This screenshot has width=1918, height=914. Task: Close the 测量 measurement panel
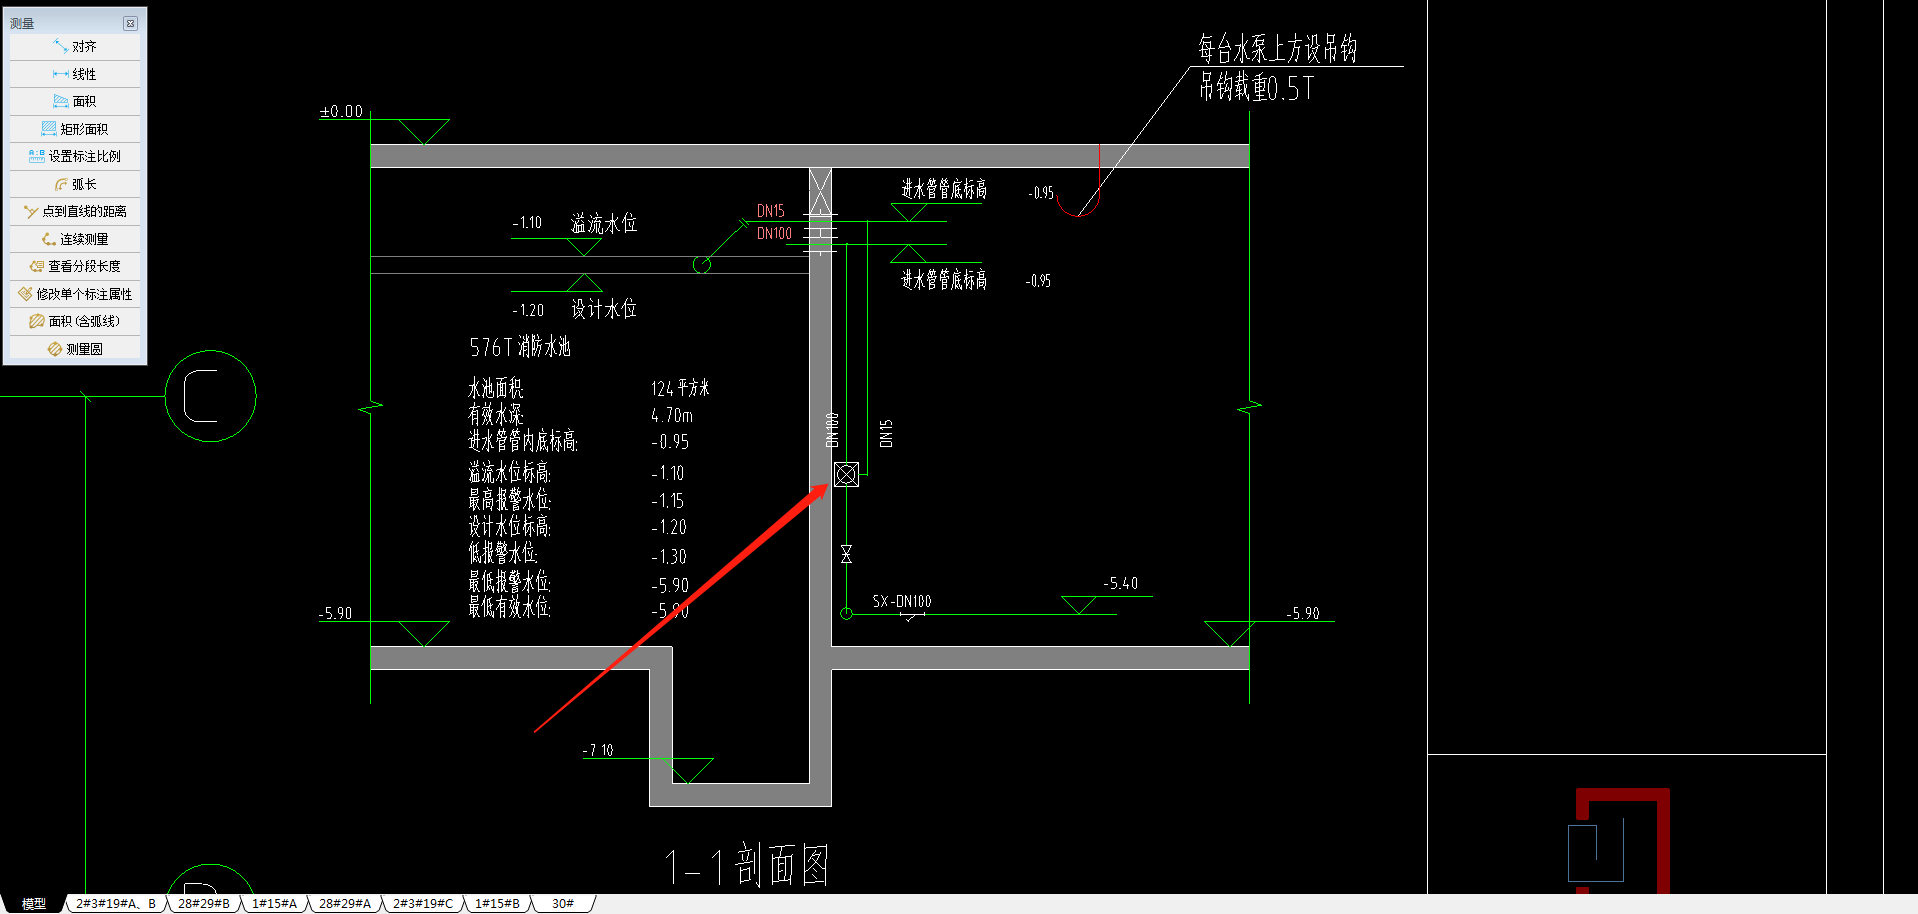click(130, 23)
